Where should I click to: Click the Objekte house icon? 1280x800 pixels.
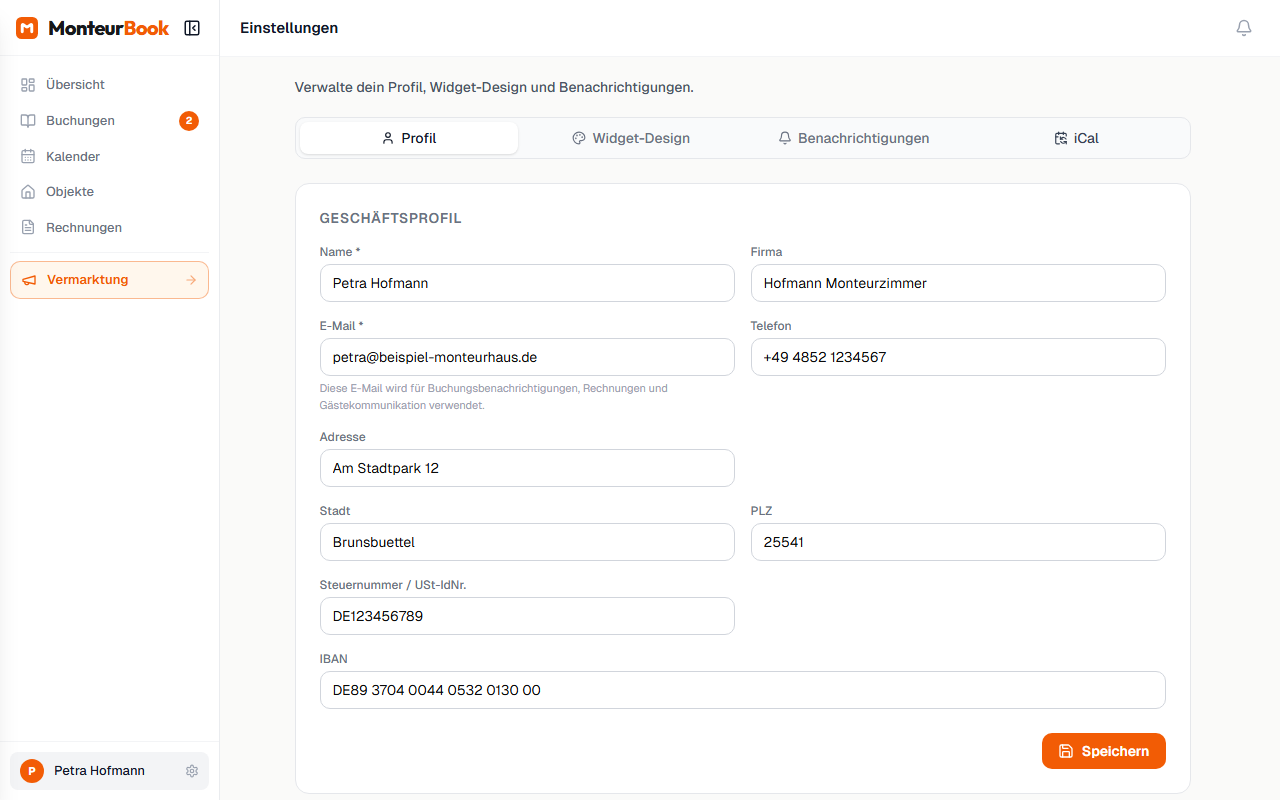(28, 192)
